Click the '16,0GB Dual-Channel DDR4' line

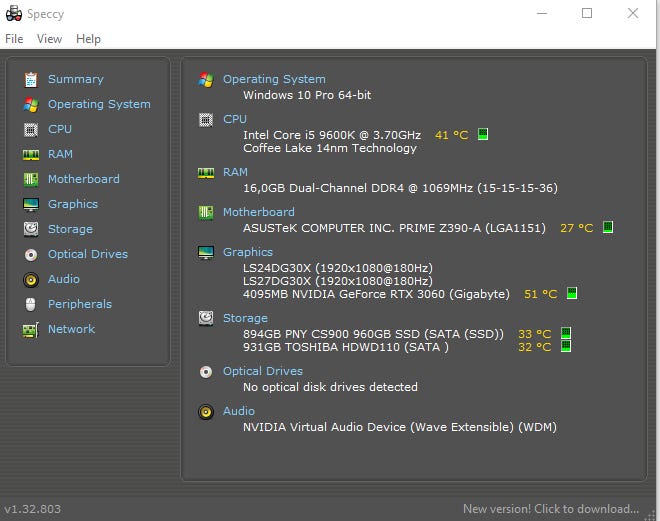[400, 188]
